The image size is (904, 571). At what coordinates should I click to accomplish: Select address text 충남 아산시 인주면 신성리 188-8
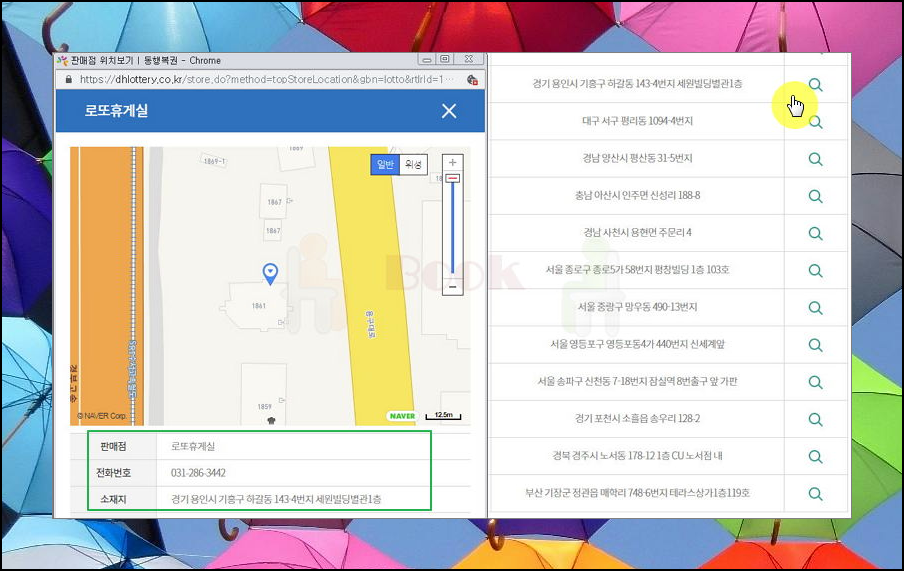[x=637, y=195]
